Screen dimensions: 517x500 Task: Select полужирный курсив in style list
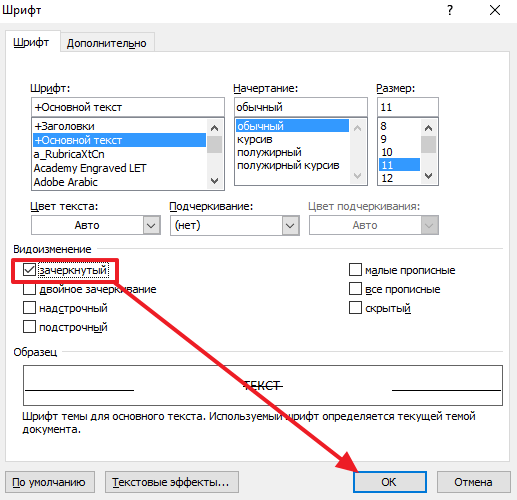tap(288, 165)
